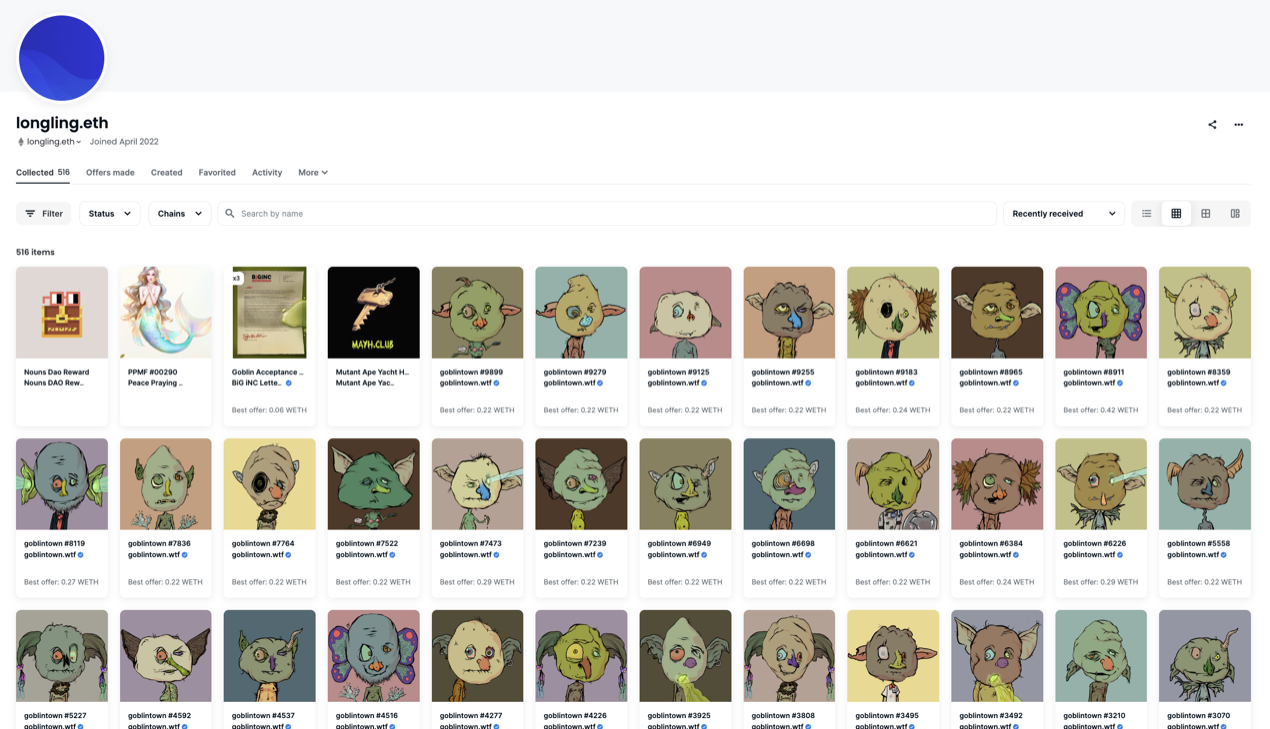This screenshot has width=1270, height=729.
Task: Select the large grid view
Action: [1206, 214]
